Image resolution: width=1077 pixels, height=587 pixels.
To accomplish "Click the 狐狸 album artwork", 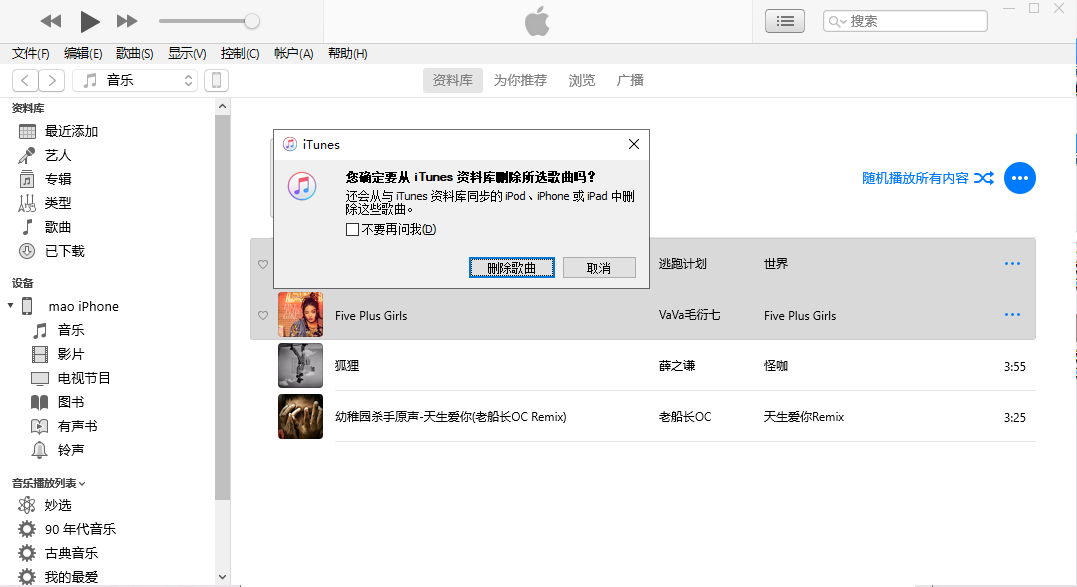I will [x=300, y=366].
